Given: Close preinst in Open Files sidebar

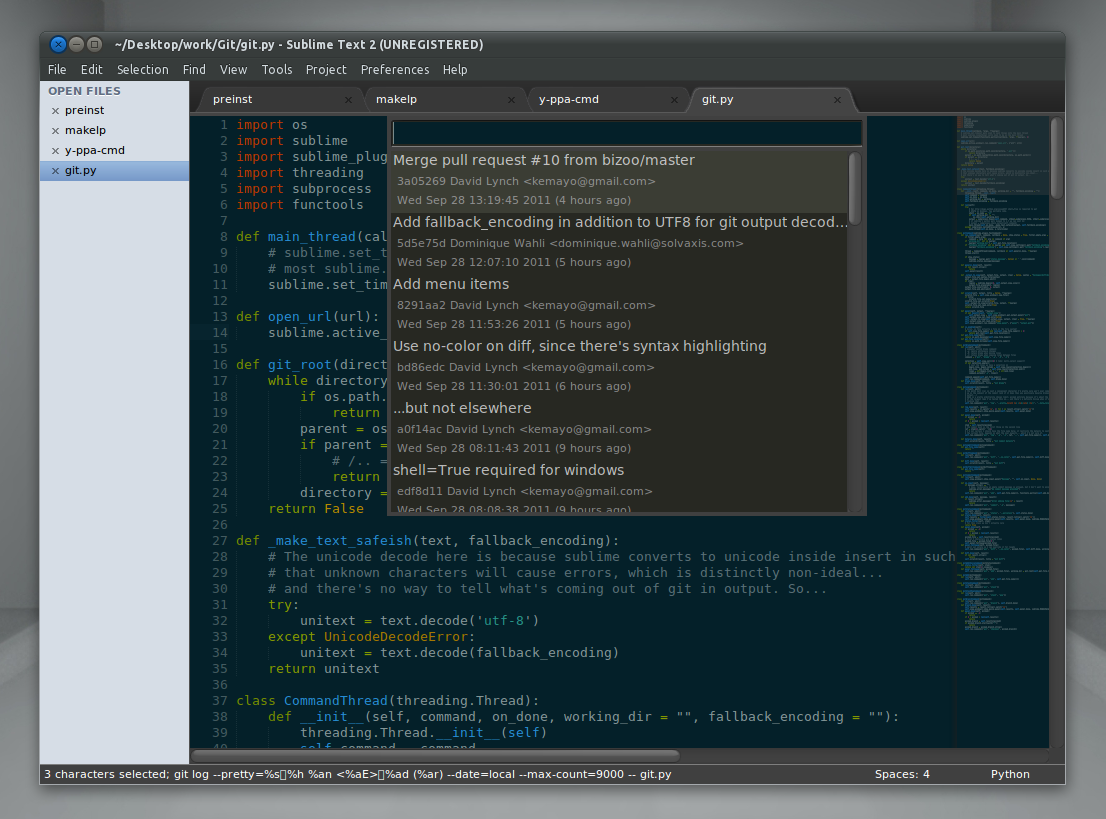Looking at the screenshot, I should [55, 111].
